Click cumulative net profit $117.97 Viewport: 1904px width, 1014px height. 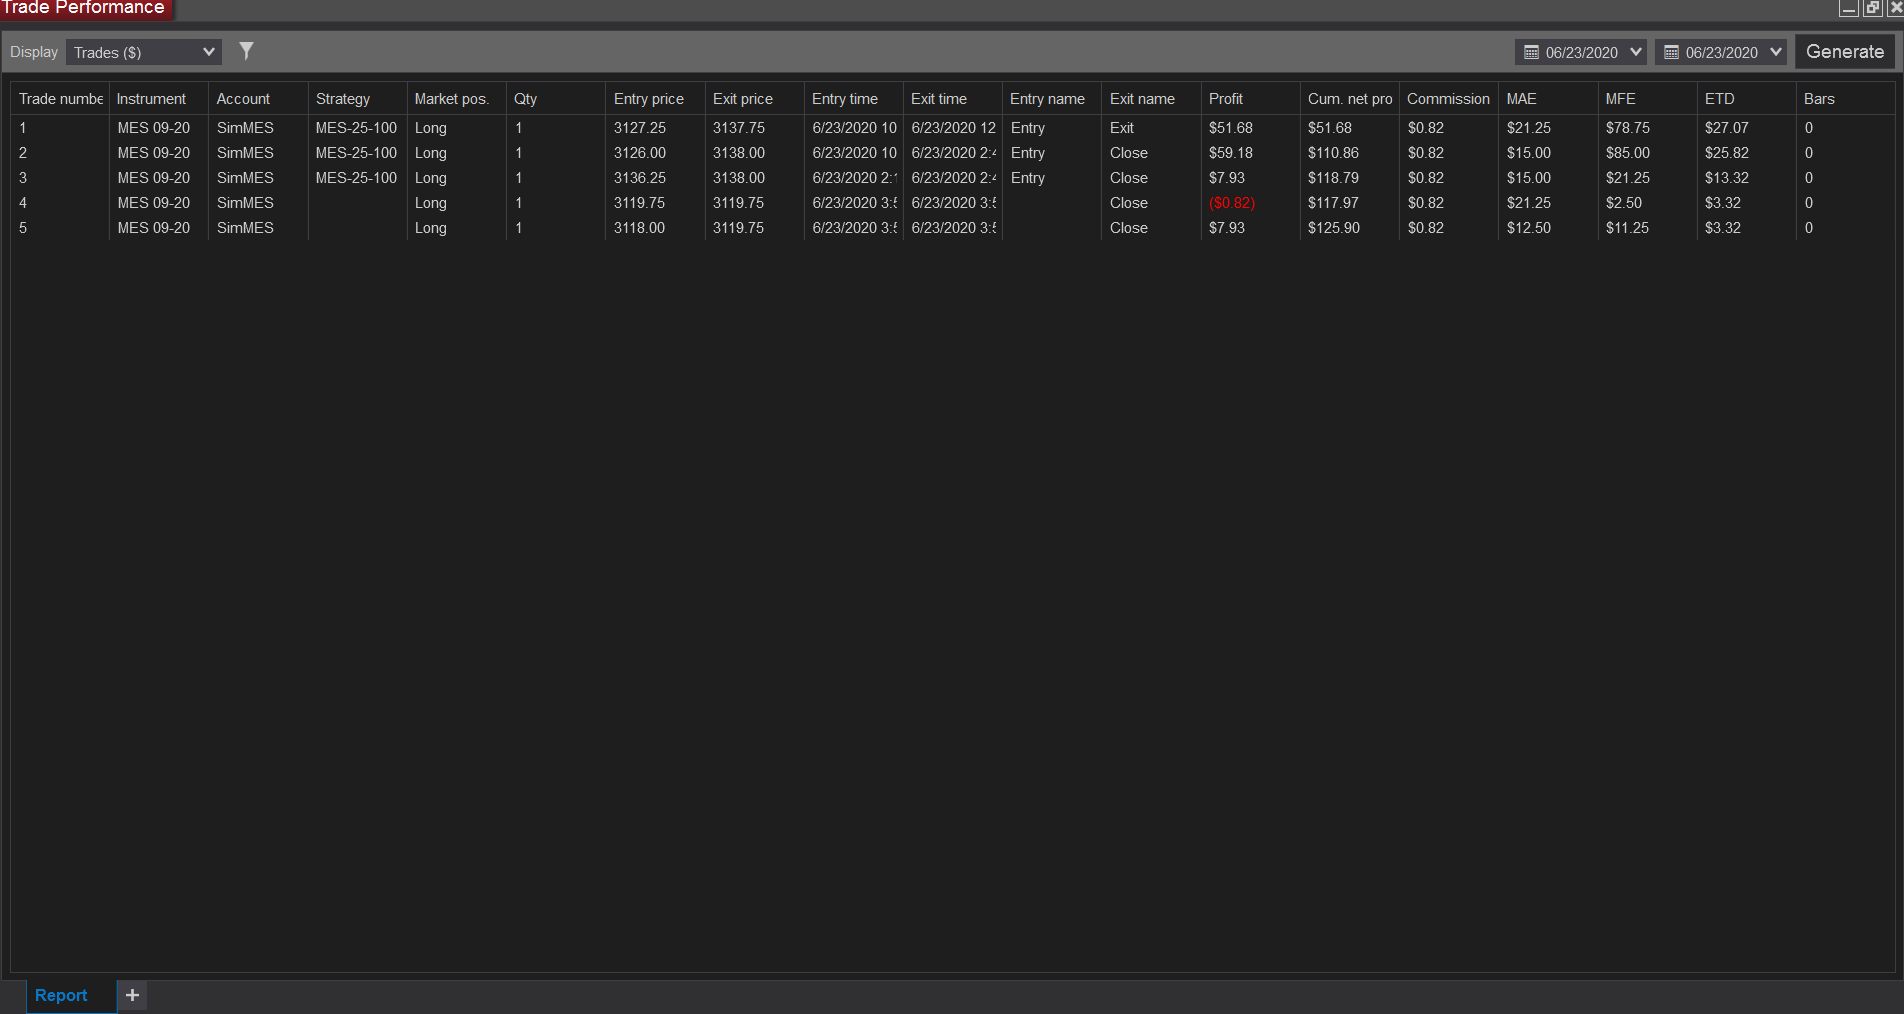point(1334,203)
